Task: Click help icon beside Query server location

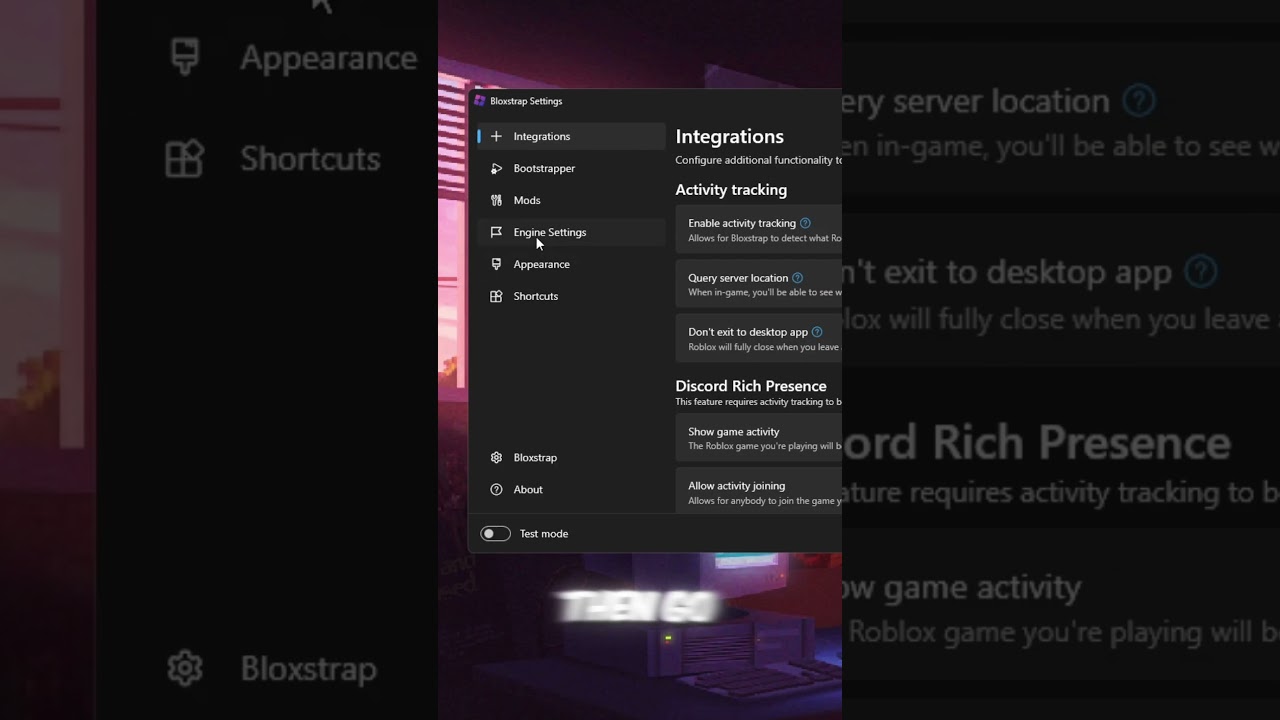Action: click(797, 278)
